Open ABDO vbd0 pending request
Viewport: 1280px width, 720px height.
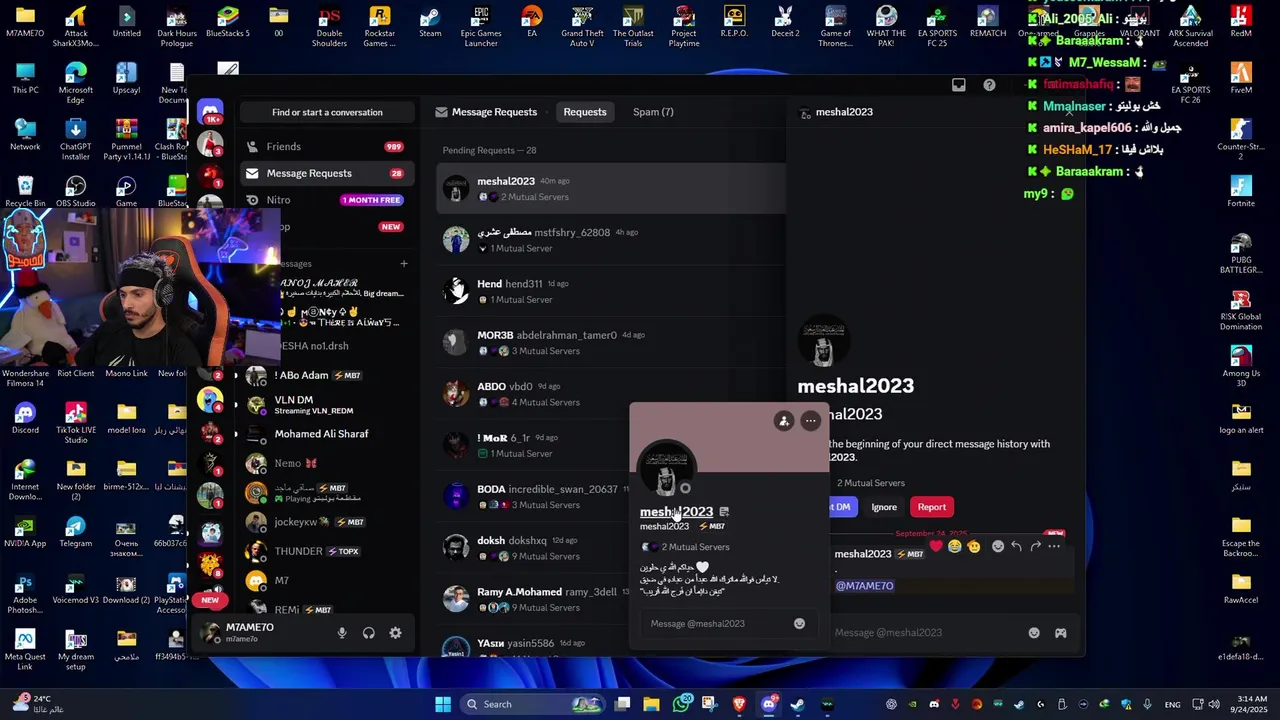coord(611,394)
